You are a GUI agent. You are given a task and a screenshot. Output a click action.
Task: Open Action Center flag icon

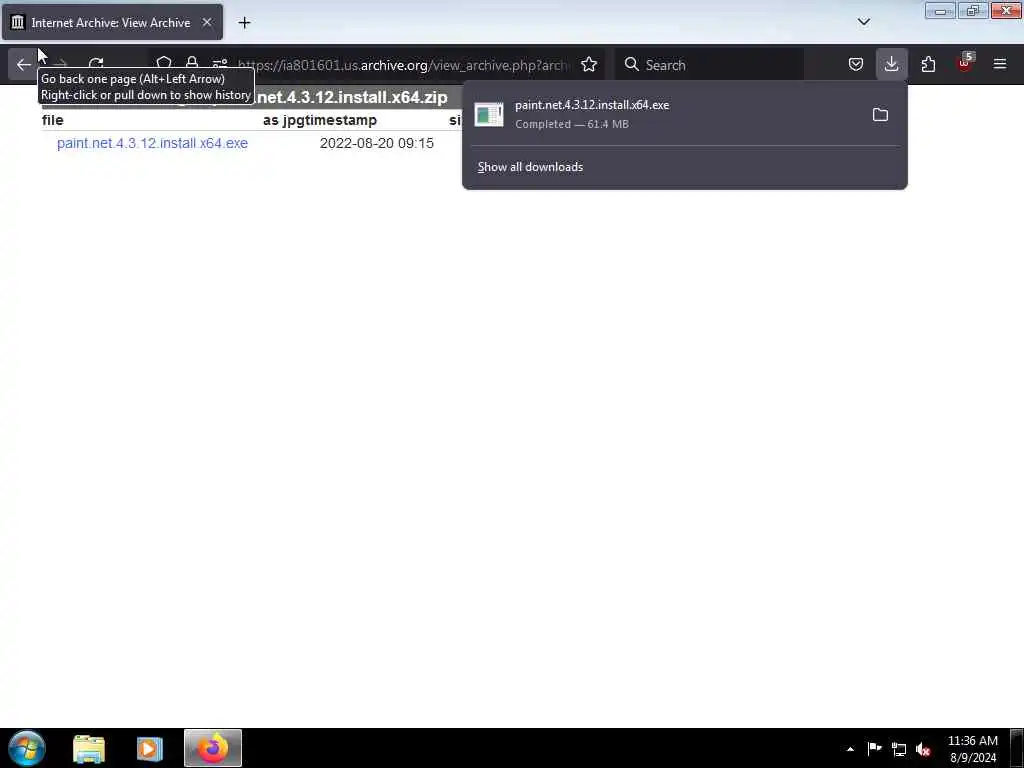[874, 748]
